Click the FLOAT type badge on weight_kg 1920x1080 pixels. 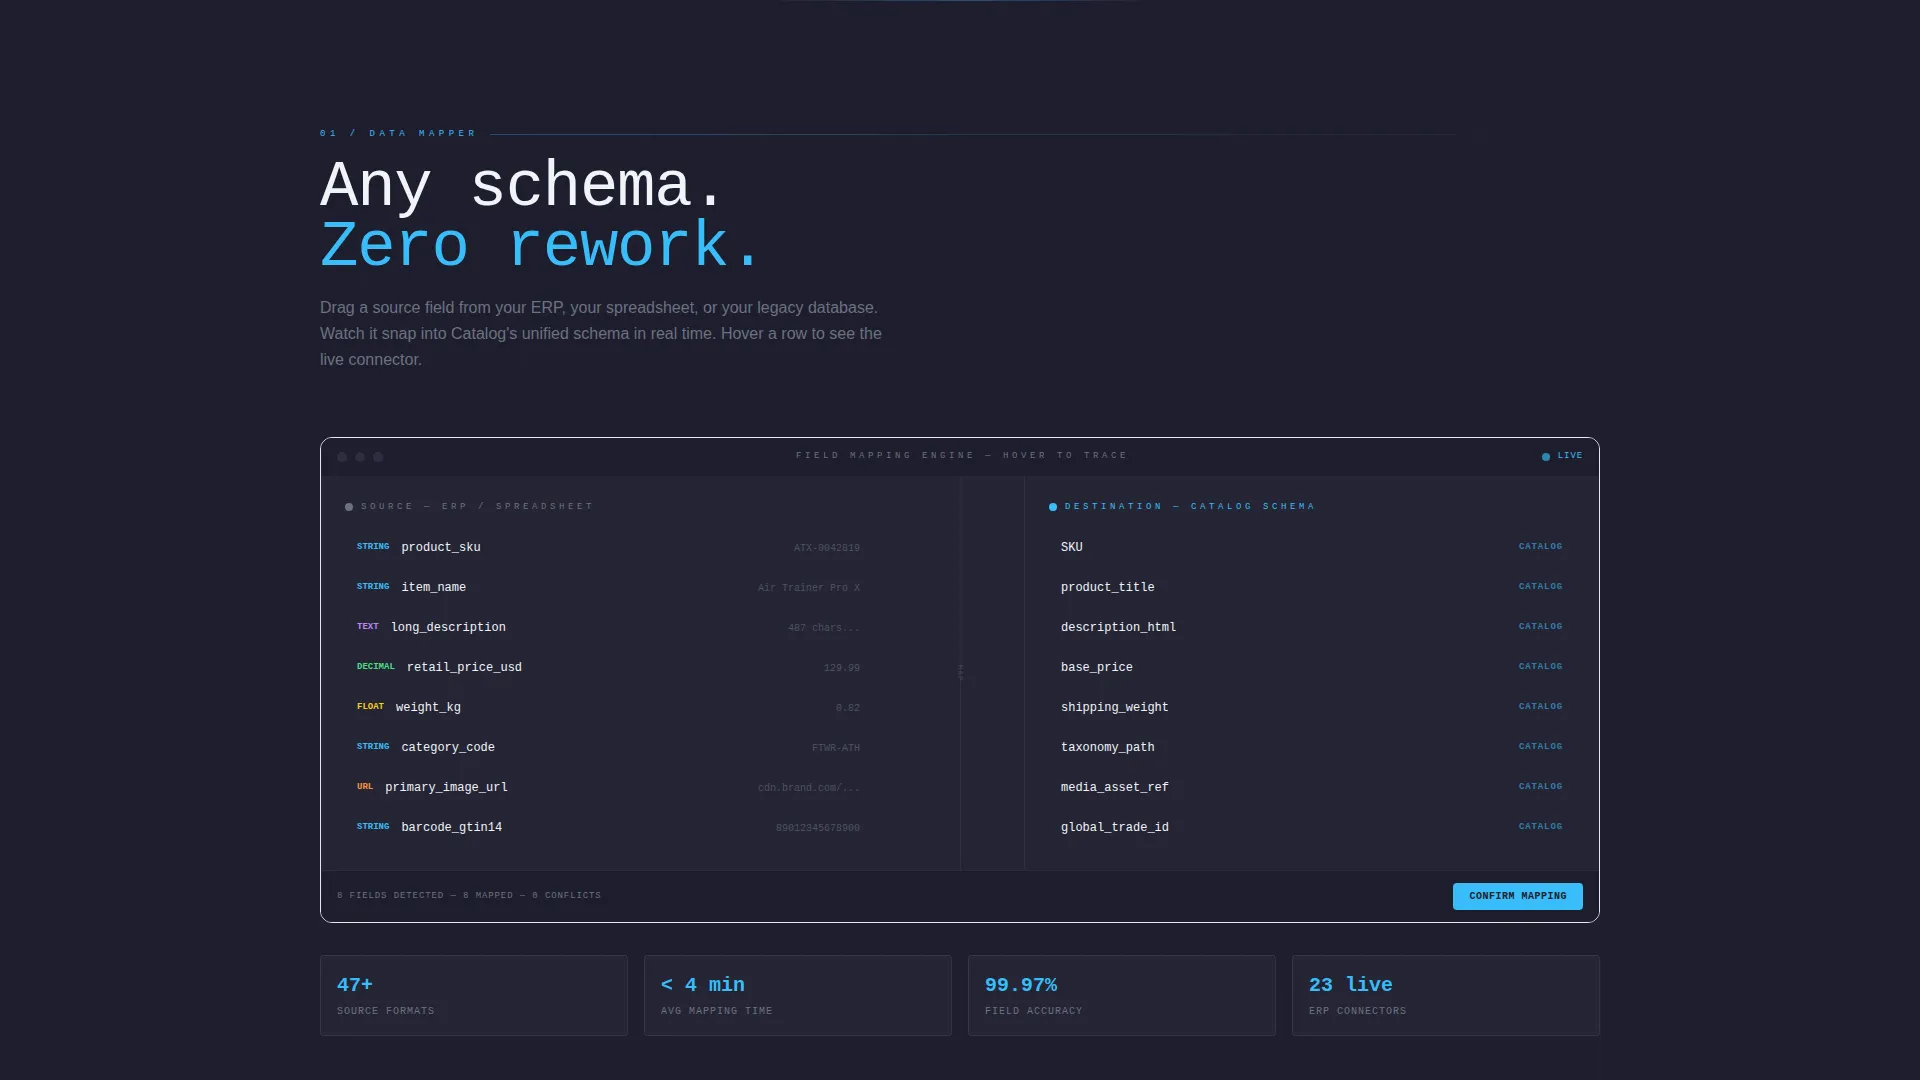(x=370, y=707)
